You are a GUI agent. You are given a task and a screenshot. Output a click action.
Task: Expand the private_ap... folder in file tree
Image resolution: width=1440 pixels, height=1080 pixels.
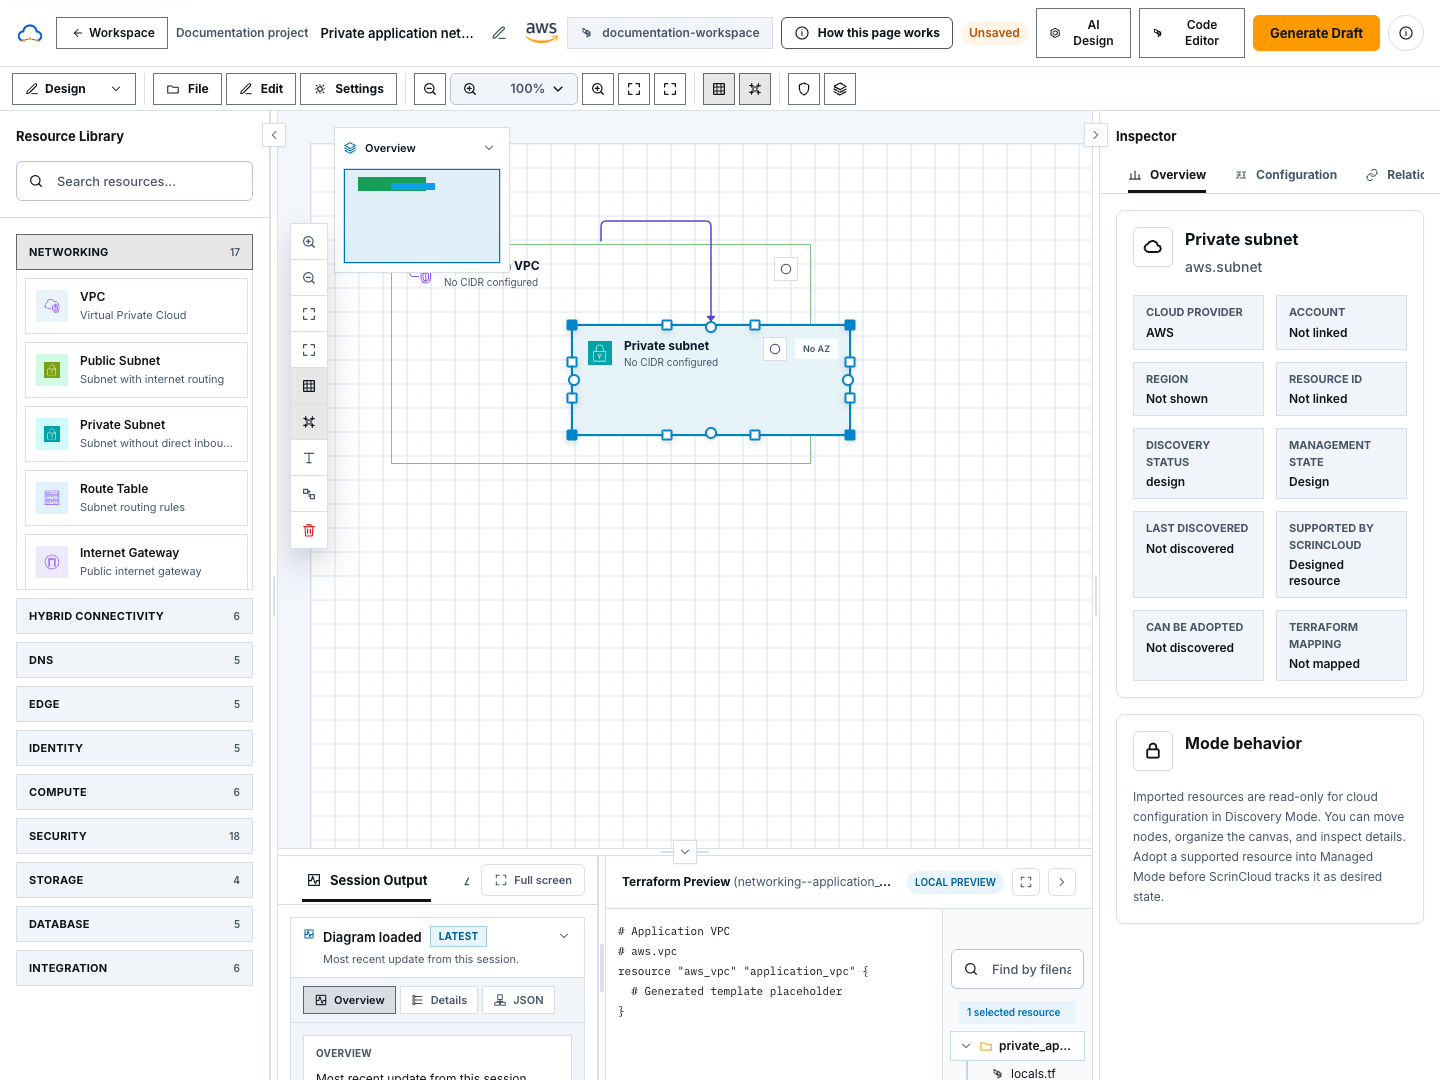(x=966, y=1046)
